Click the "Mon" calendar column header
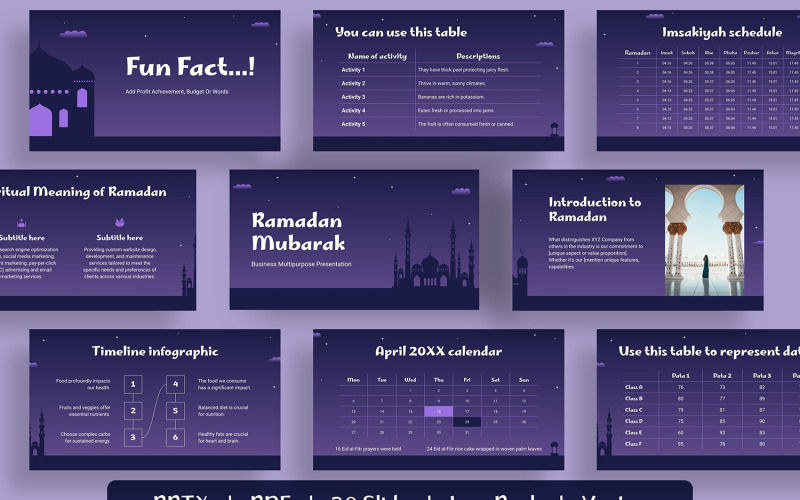 pos(354,380)
